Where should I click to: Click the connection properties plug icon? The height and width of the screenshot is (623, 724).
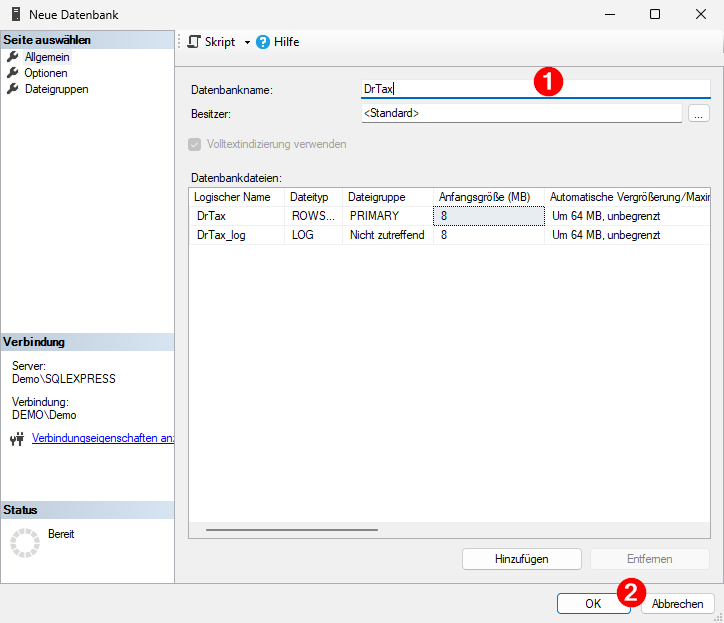click(17, 439)
